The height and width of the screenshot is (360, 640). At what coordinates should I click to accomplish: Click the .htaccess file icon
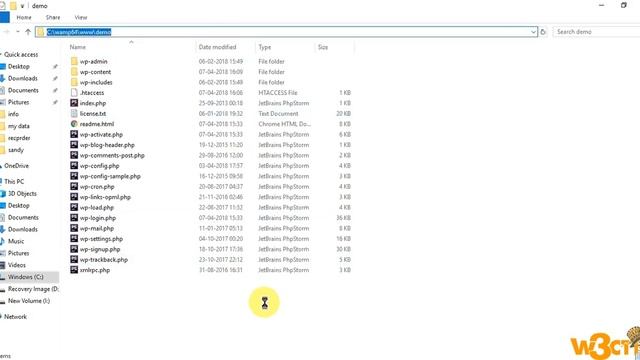(x=74, y=93)
